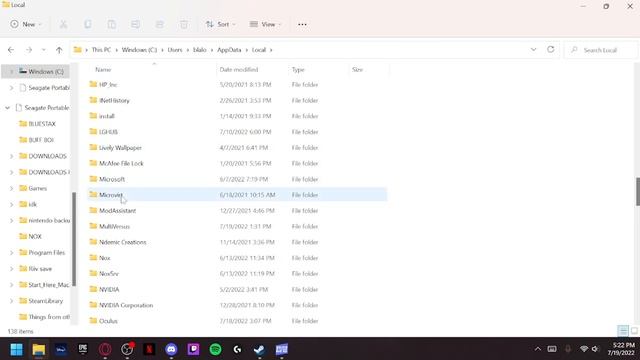Open BLUESTAX folder in sidebar

pyautogui.click(x=38, y=124)
